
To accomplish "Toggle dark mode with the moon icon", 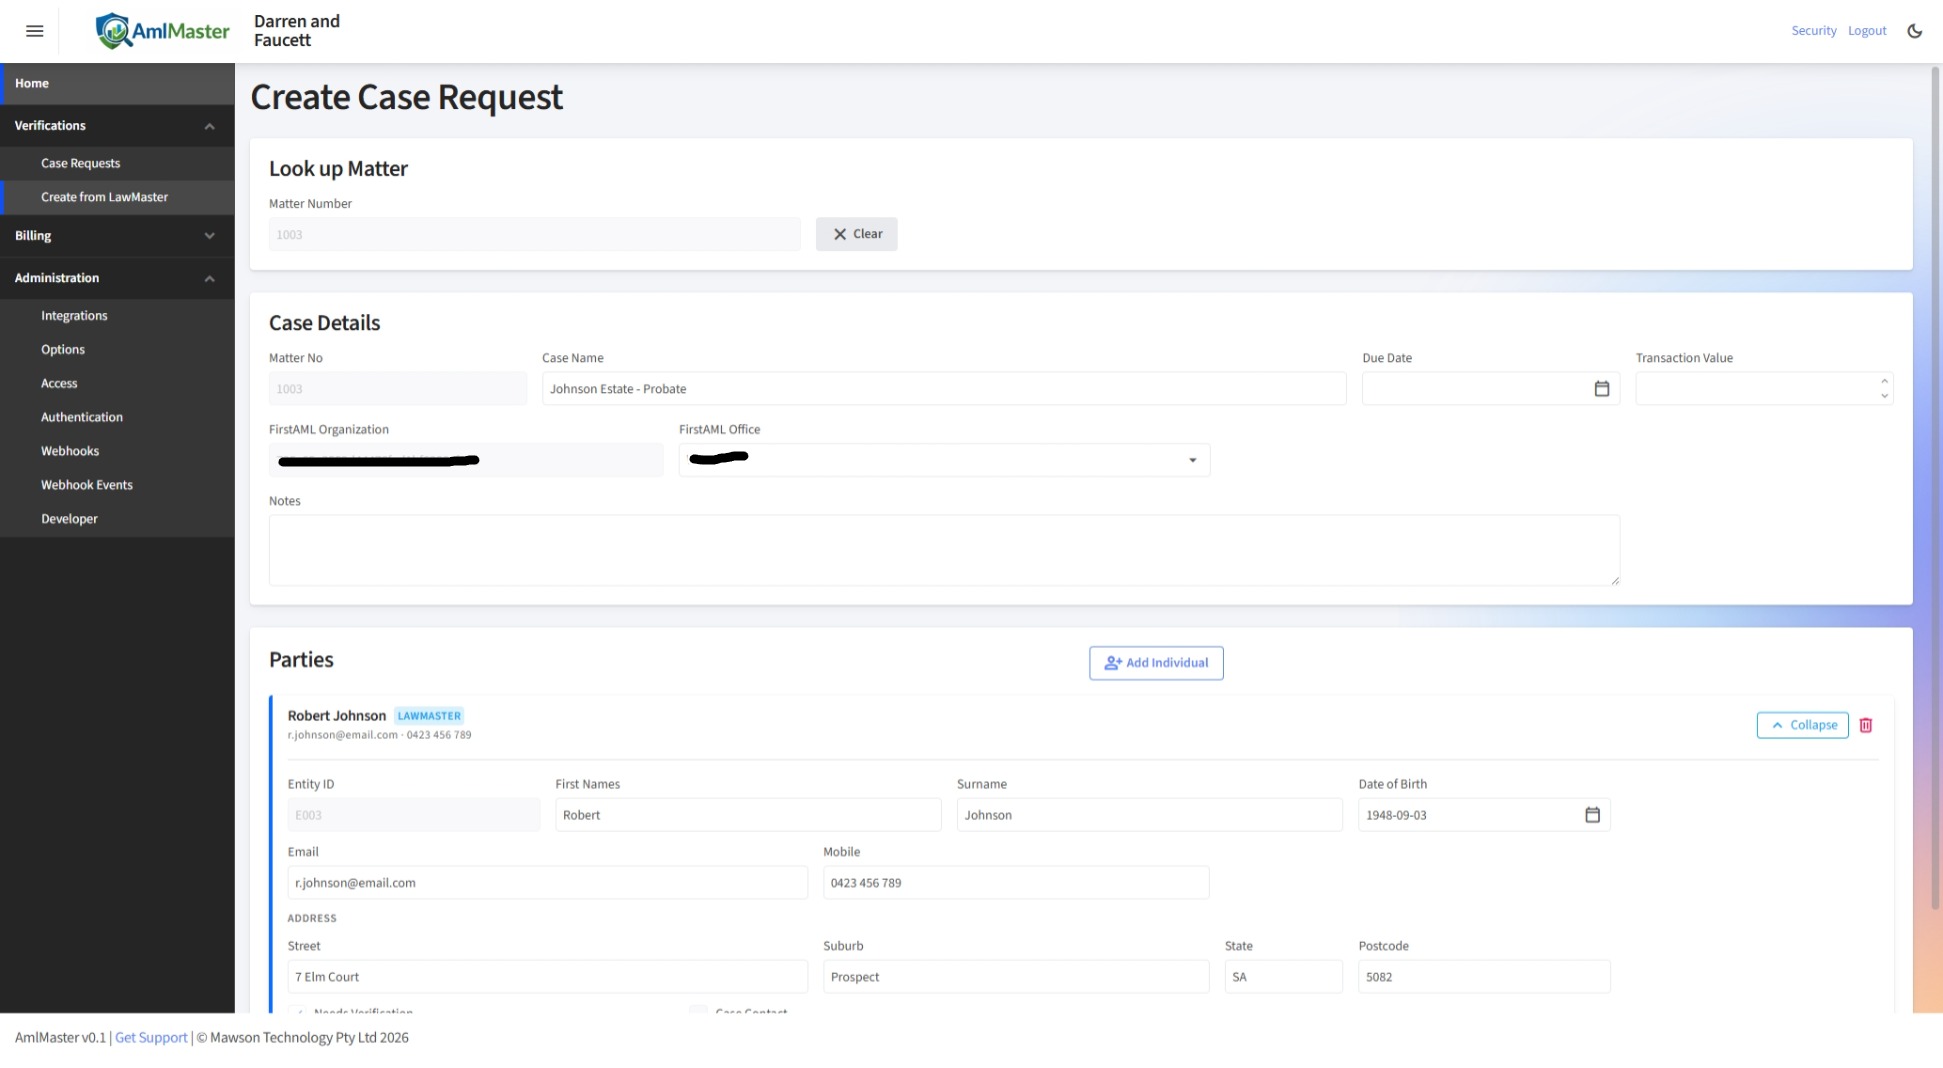I will click(1914, 31).
